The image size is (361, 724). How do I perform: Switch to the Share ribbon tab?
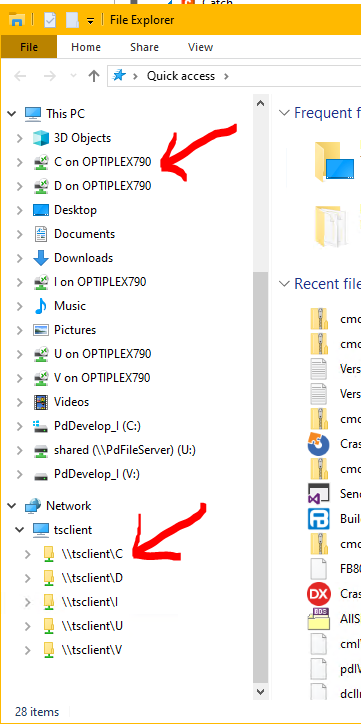click(x=144, y=47)
